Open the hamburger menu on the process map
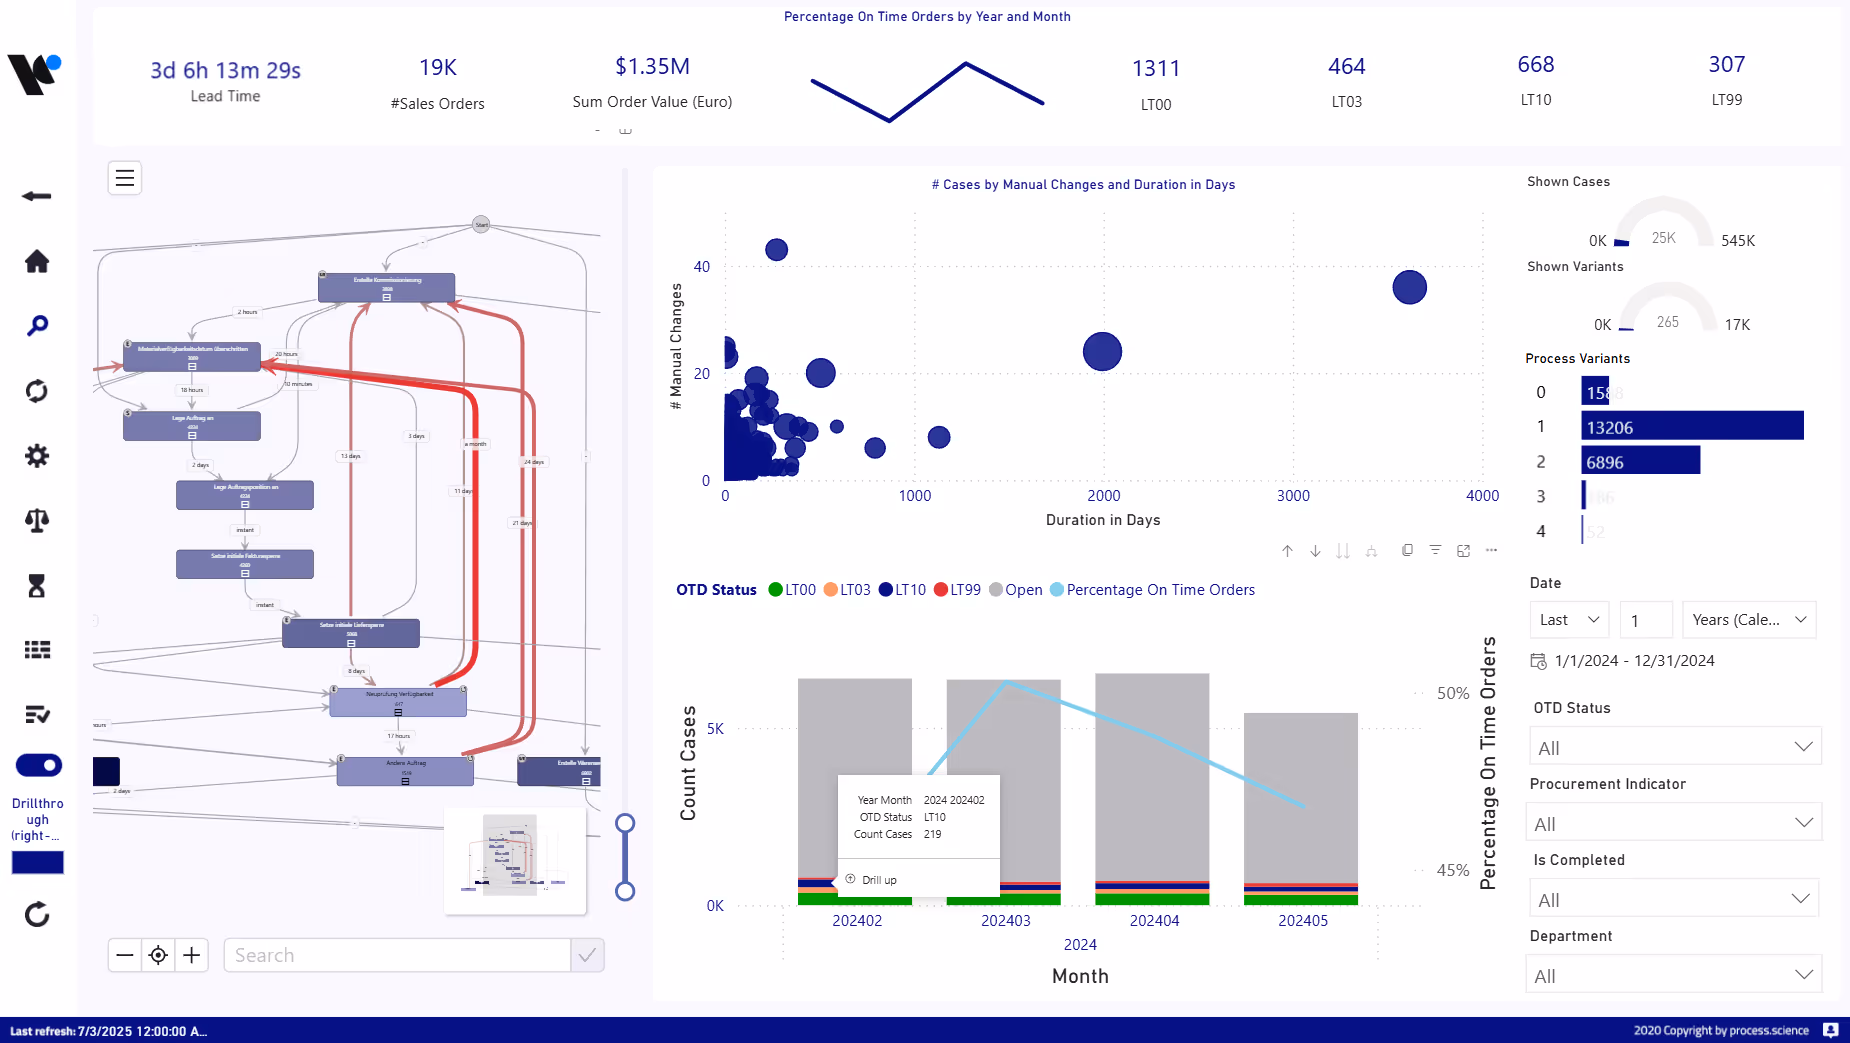The image size is (1850, 1043). coord(124,177)
